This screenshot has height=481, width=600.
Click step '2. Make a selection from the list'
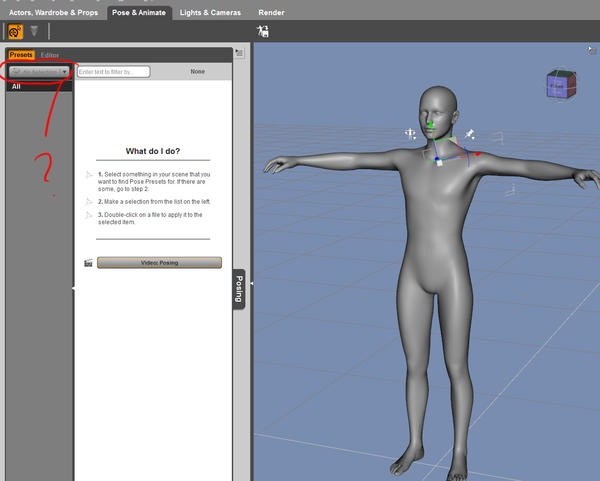click(154, 201)
